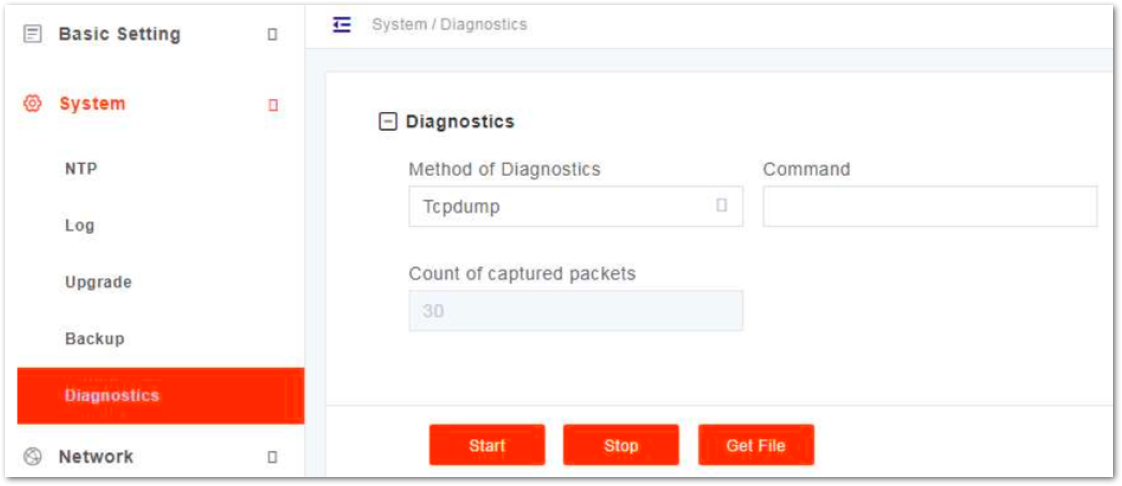Click the System gear icon

coord(32,104)
